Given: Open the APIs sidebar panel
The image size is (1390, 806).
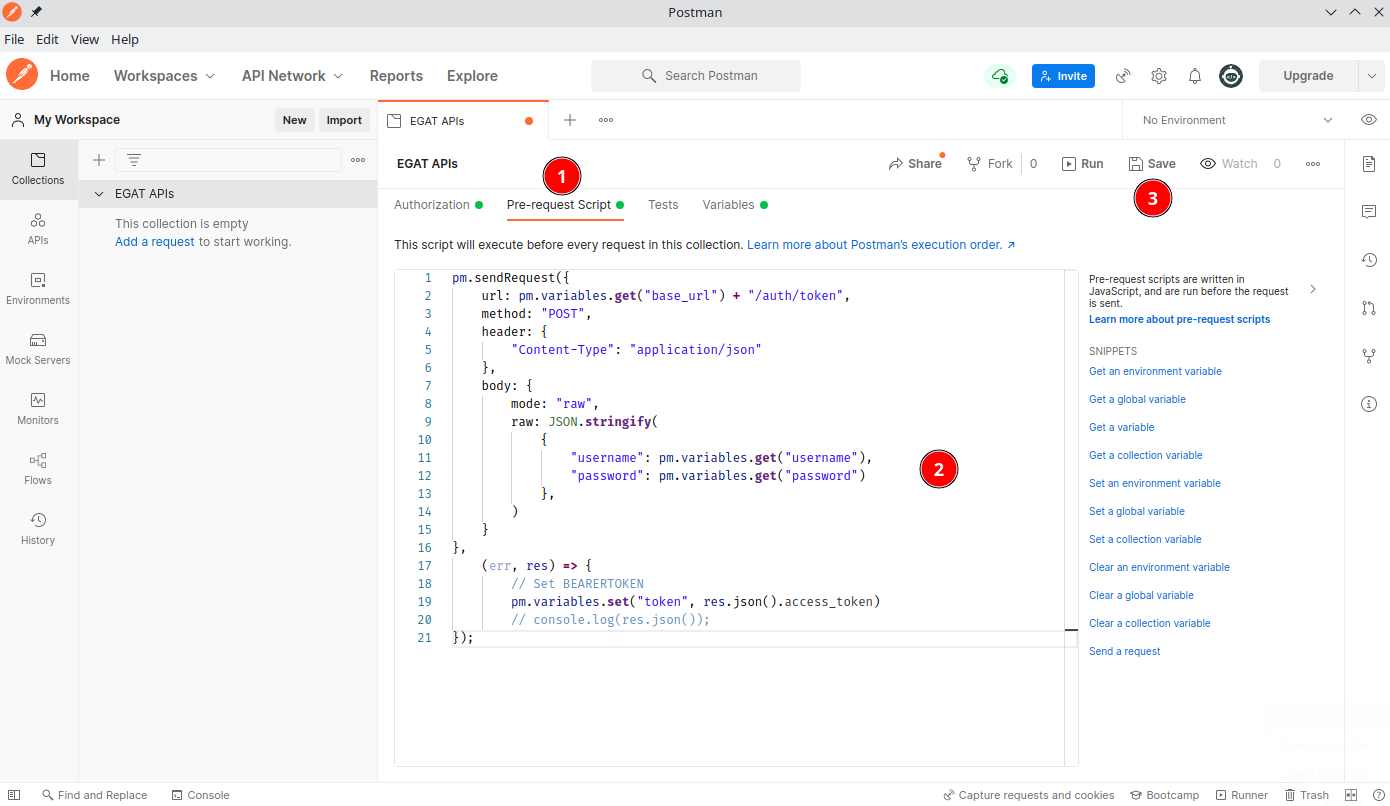Looking at the screenshot, I should (x=38, y=229).
